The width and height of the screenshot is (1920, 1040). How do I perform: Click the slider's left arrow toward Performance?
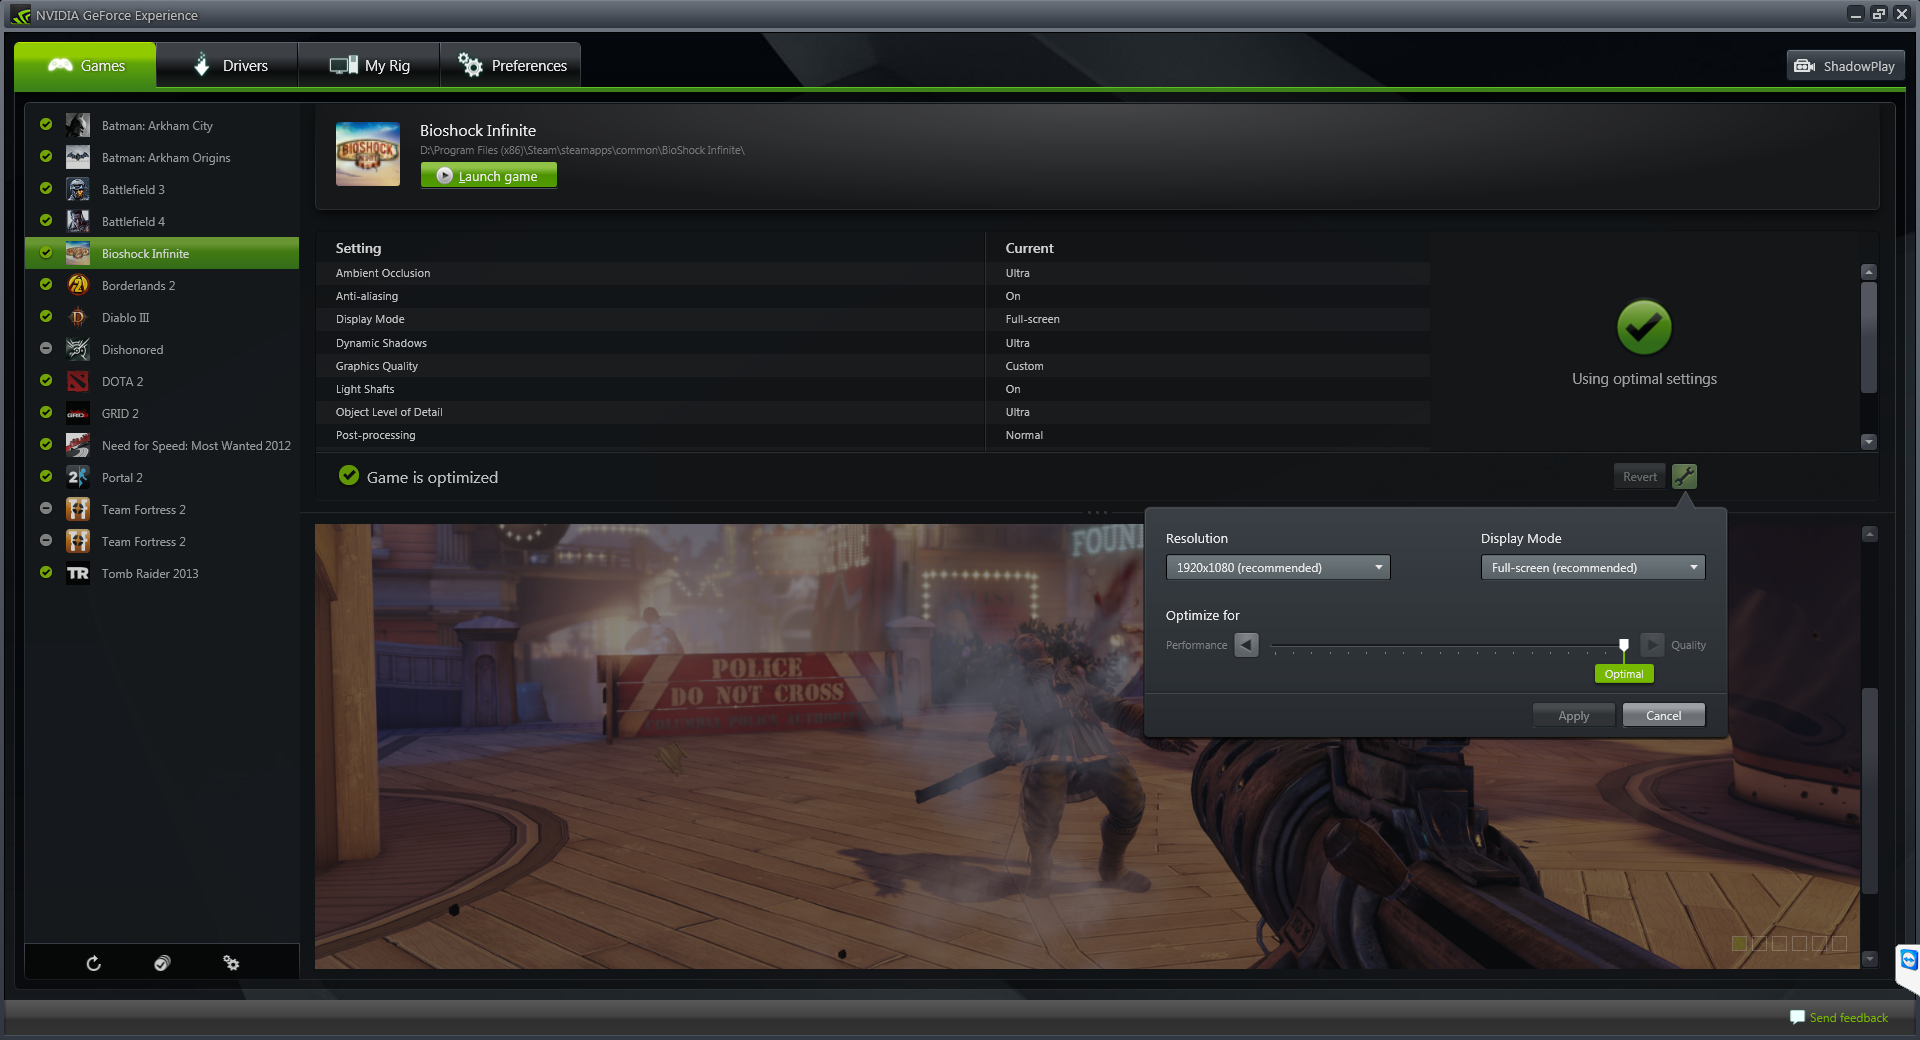coord(1246,645)
